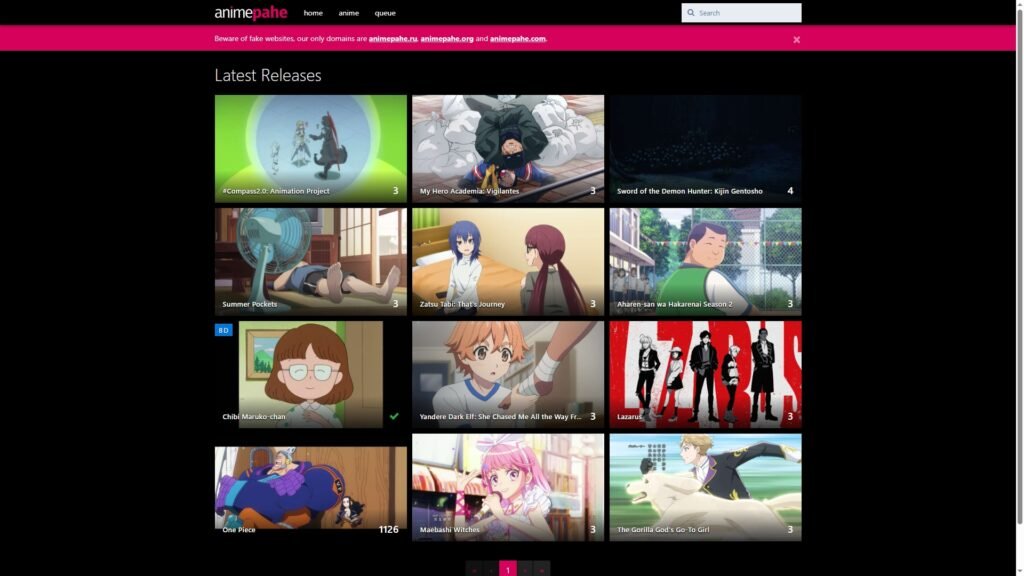Open the Aharen-san wa Hakarenai Season 2 thumbnail
The width and height of the screenshot is (1024, 576).
(x=705, y=261)
